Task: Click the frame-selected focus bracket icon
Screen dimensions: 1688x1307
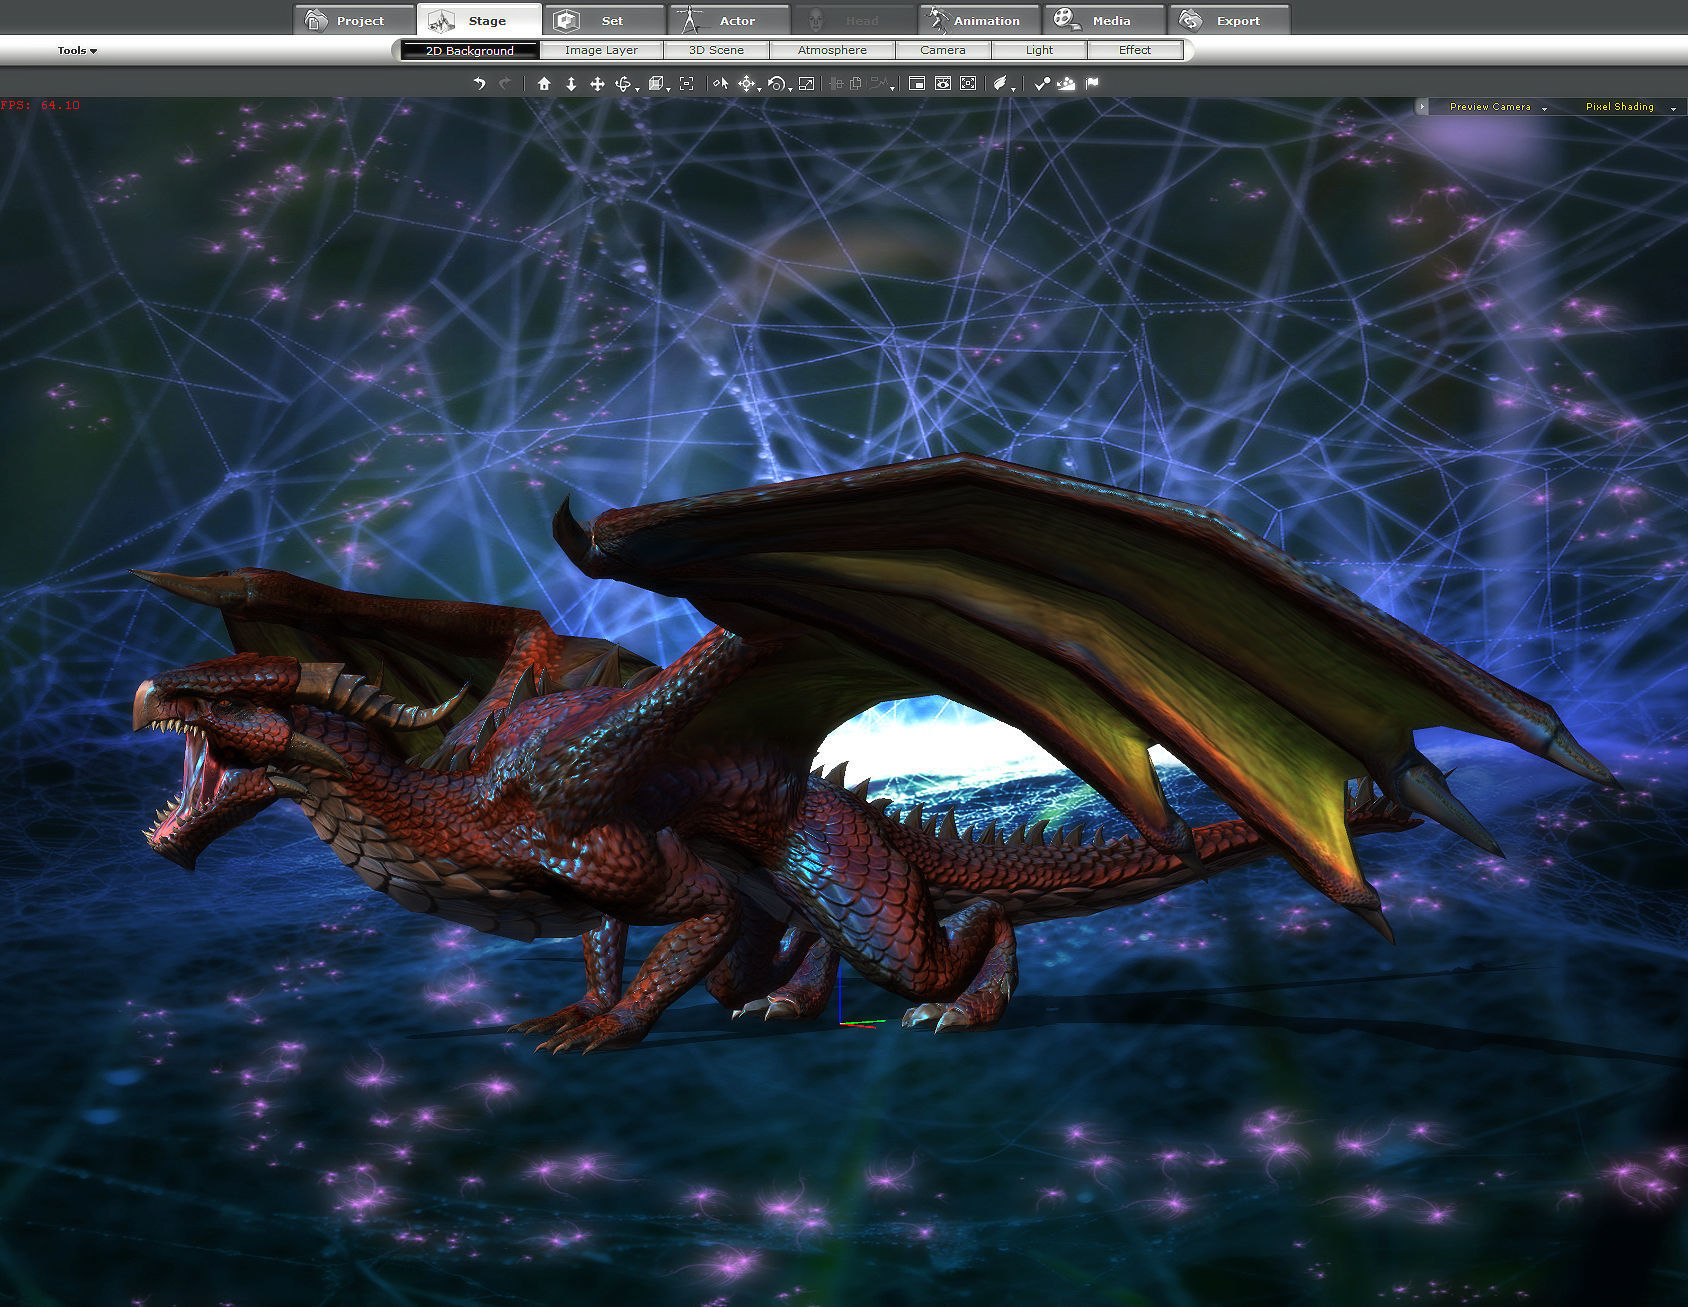Action: [686, 84]
